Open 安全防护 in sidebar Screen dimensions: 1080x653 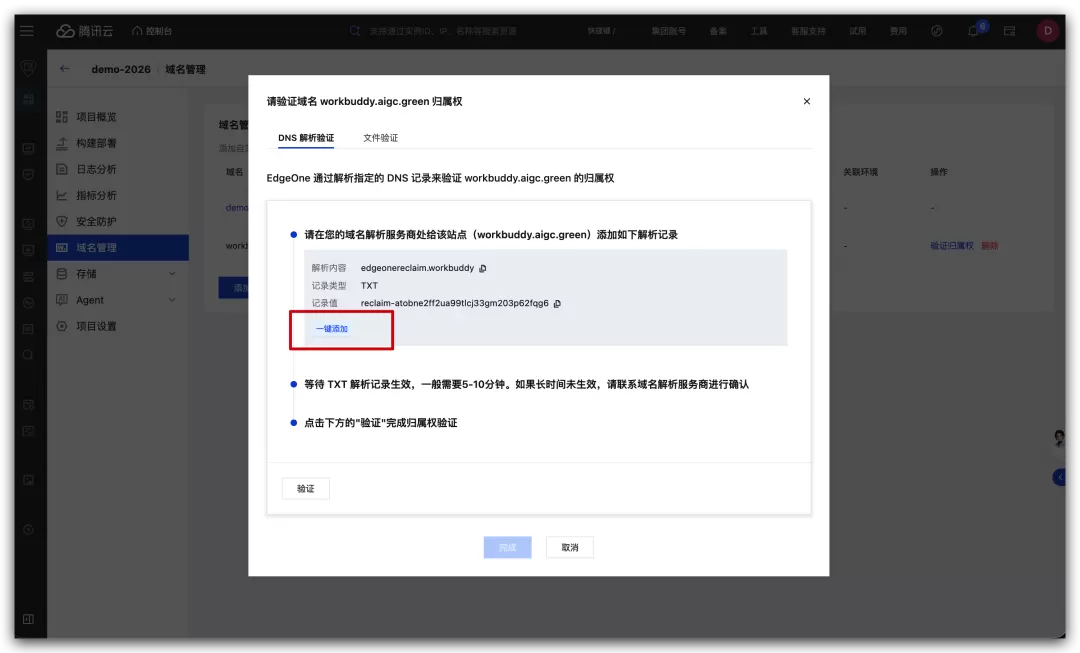point(96,222)
